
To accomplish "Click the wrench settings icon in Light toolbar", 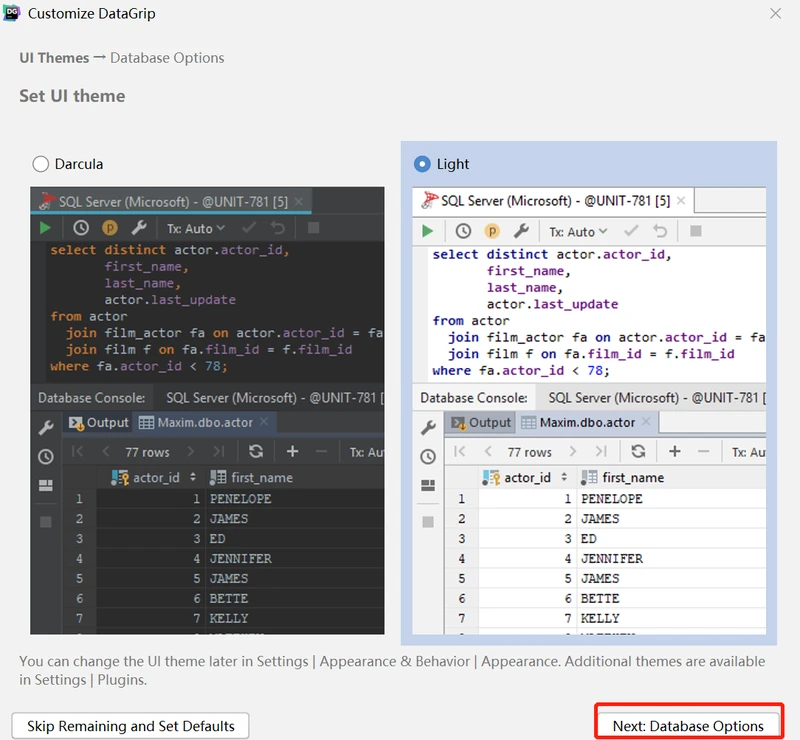I will click(521, 231).
